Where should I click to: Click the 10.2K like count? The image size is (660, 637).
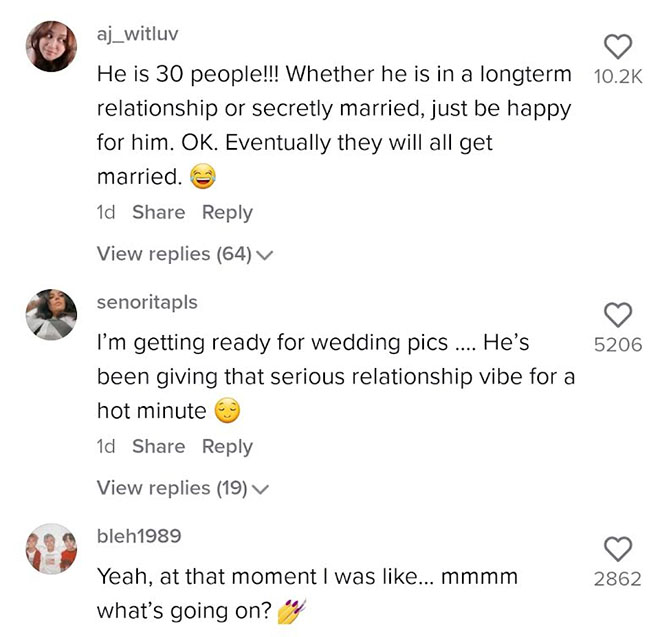click(x=618, y=77)
